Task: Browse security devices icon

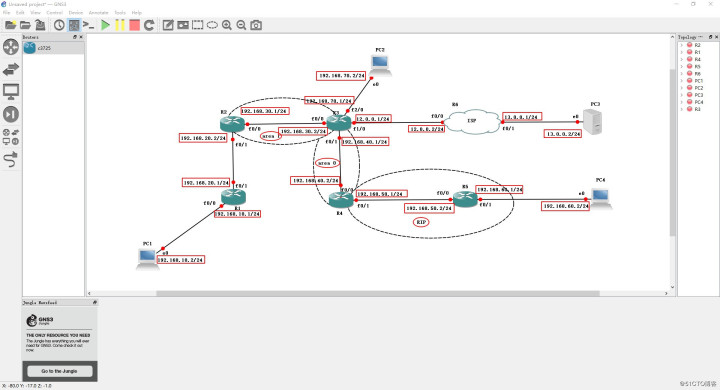Action: 11,114
